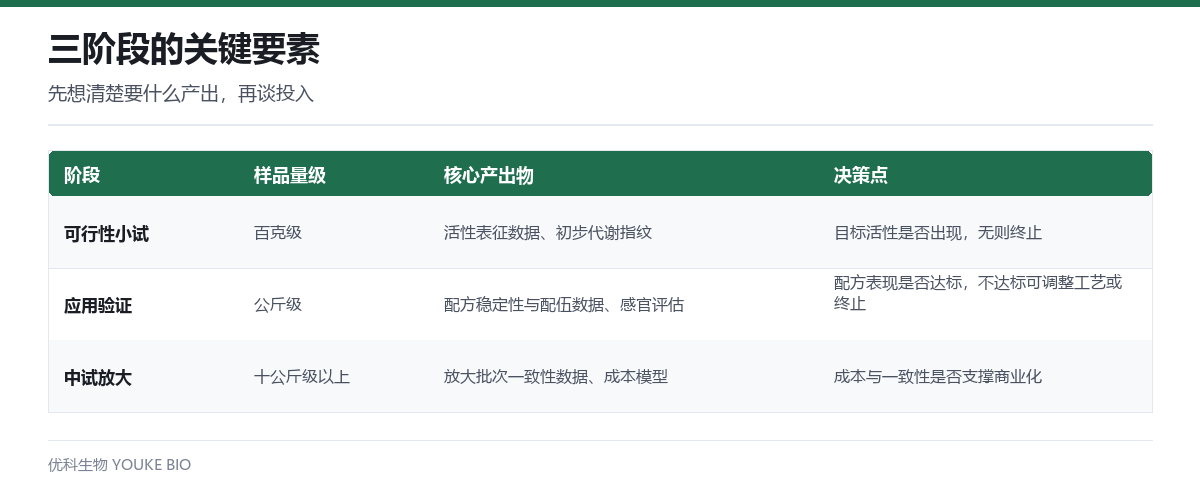Viewport: 1200px width, 502px height.
Task: Click the 核心产出物 column header
Action: pyautogui.click(x=489, y=175)
